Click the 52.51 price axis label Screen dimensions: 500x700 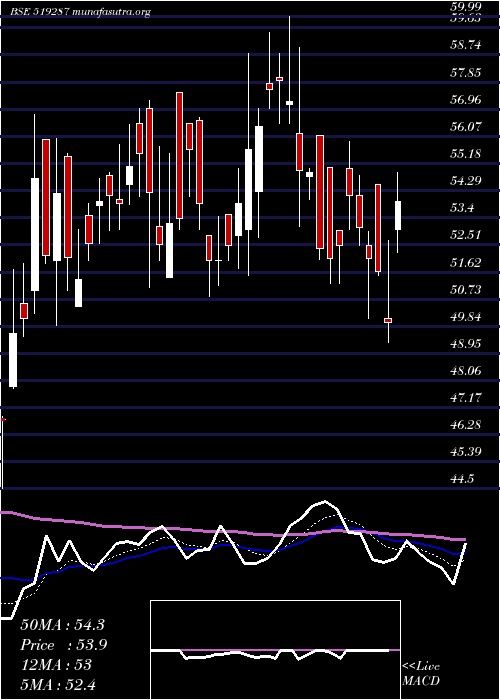click(467, 235)
